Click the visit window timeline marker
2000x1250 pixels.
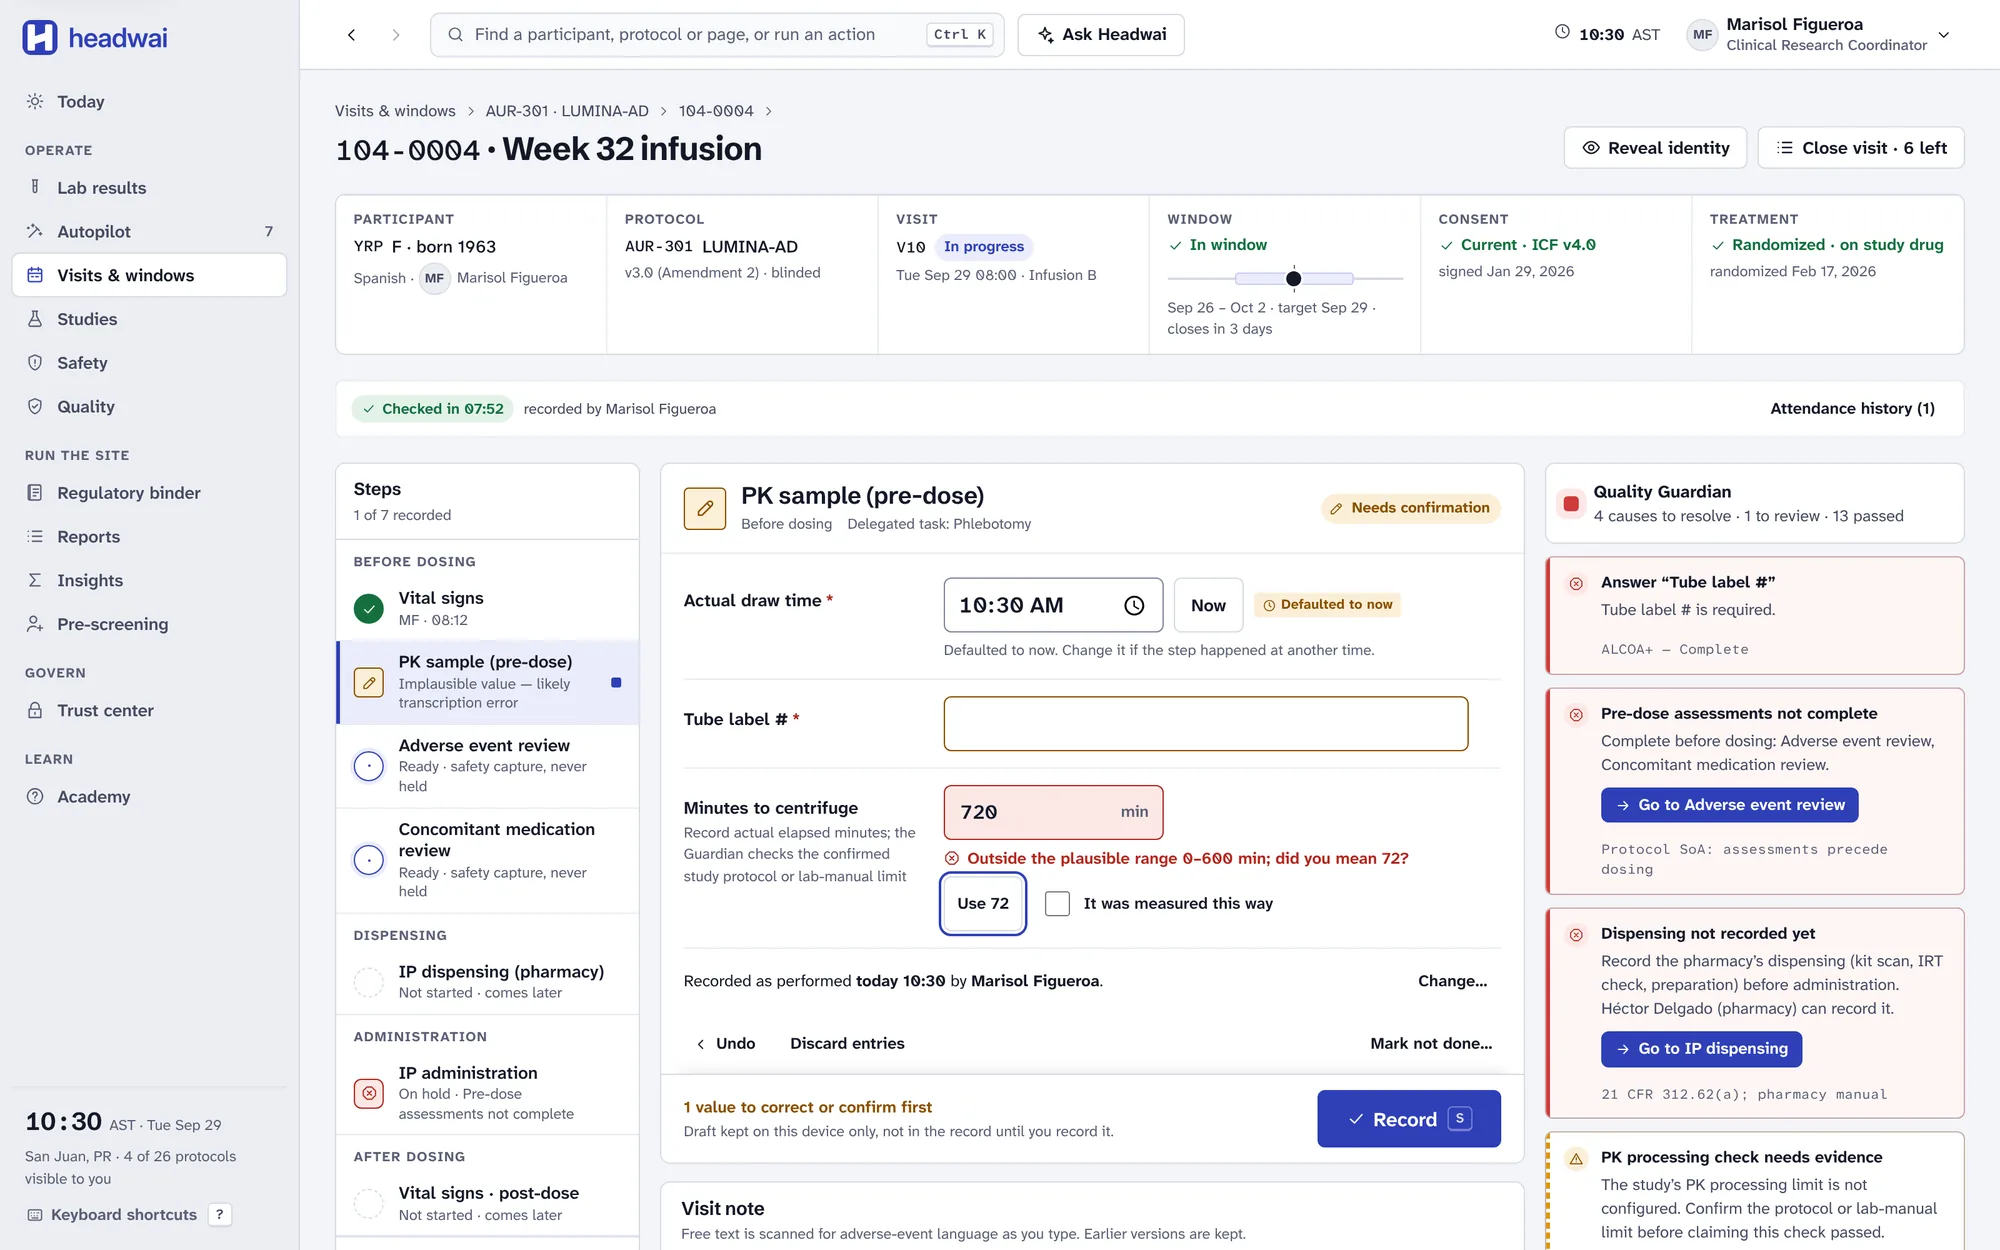tap(1293, 279)
